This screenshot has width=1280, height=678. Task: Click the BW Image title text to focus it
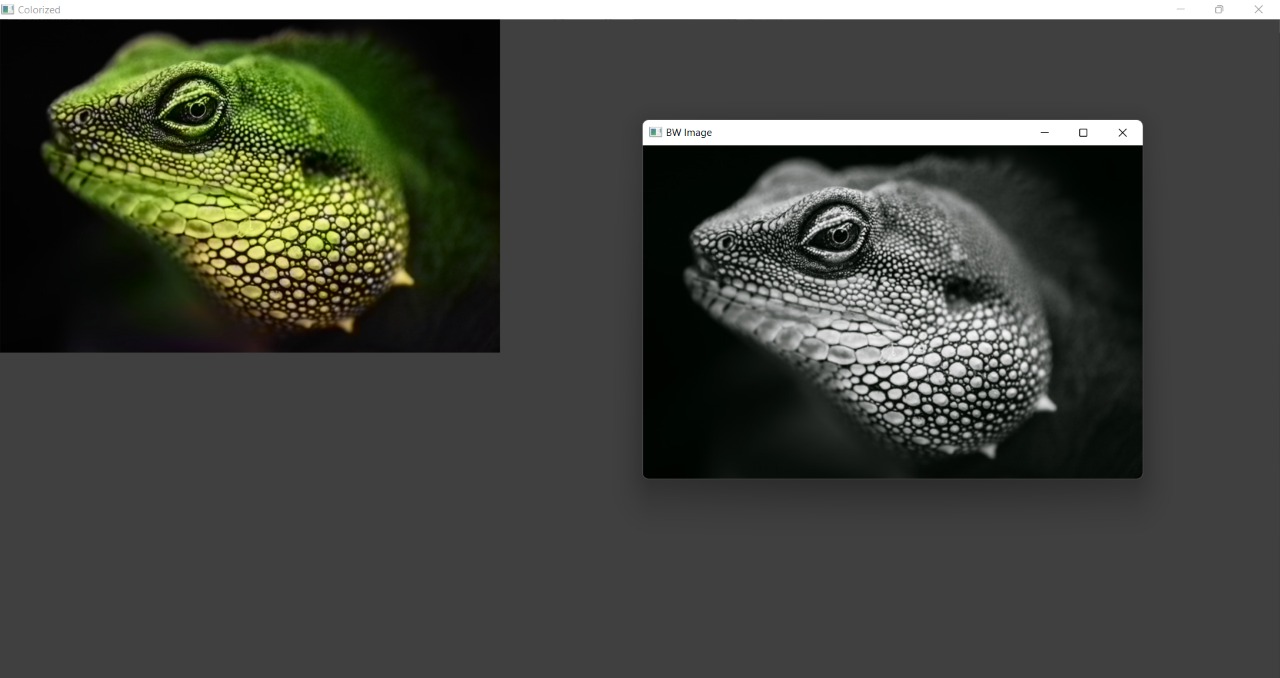(x=690, y=132)
